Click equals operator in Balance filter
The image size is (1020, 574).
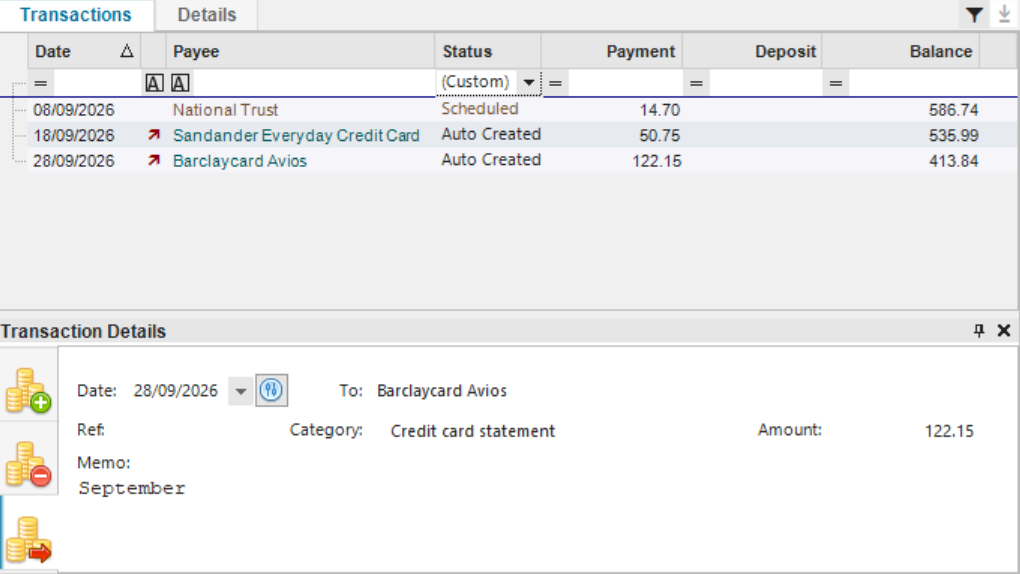[x=836, y=83]
